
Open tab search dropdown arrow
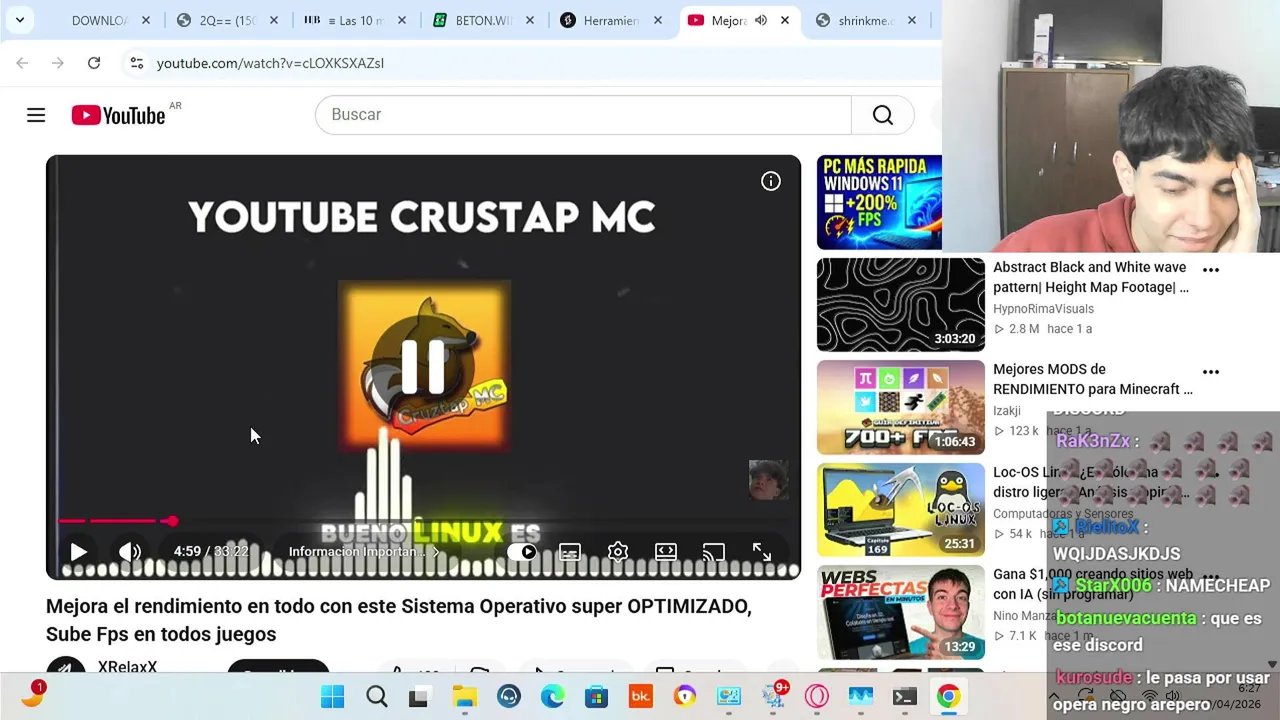coord(19,20)
